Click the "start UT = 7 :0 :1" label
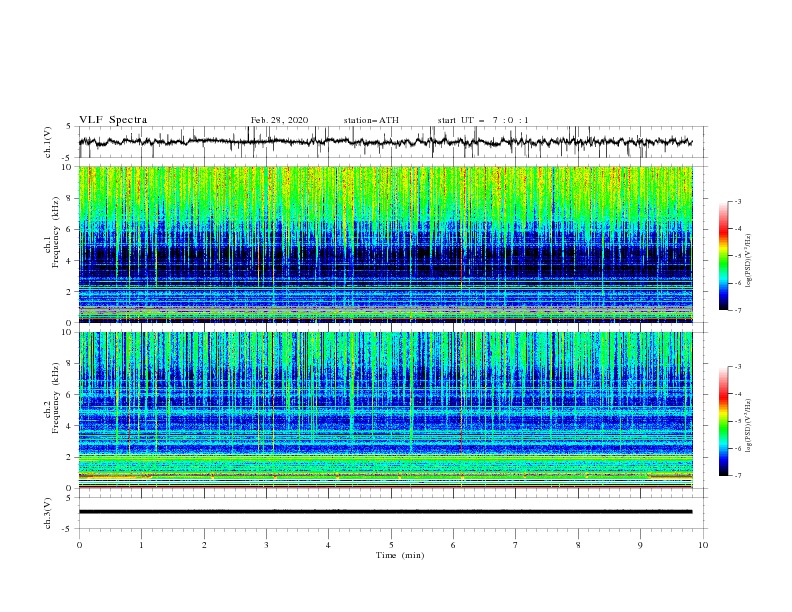The image size is (792, 612). pos(483,120)
